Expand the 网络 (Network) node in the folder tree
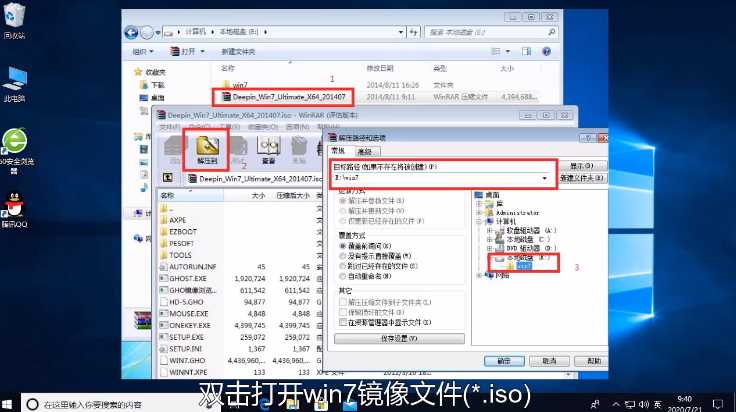736x412 pixels. (x=479, y=275)
